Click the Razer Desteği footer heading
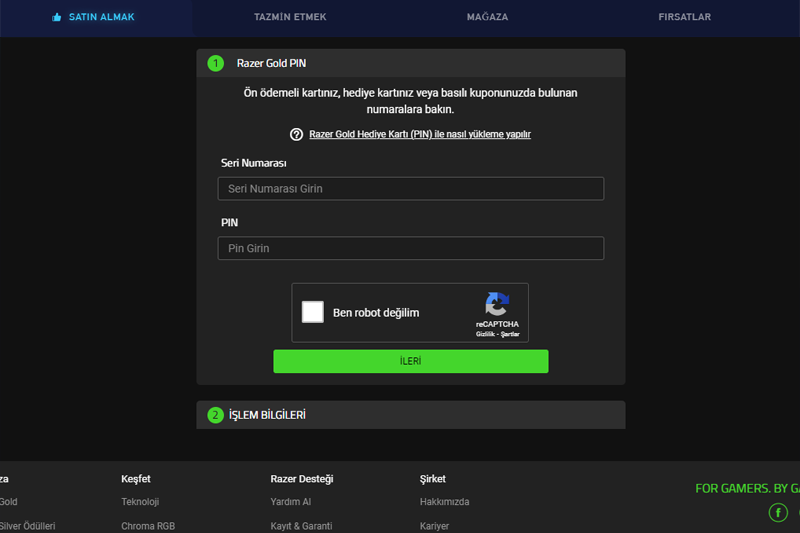This screenshot has width=800, height=533. (x=302, y=479)
